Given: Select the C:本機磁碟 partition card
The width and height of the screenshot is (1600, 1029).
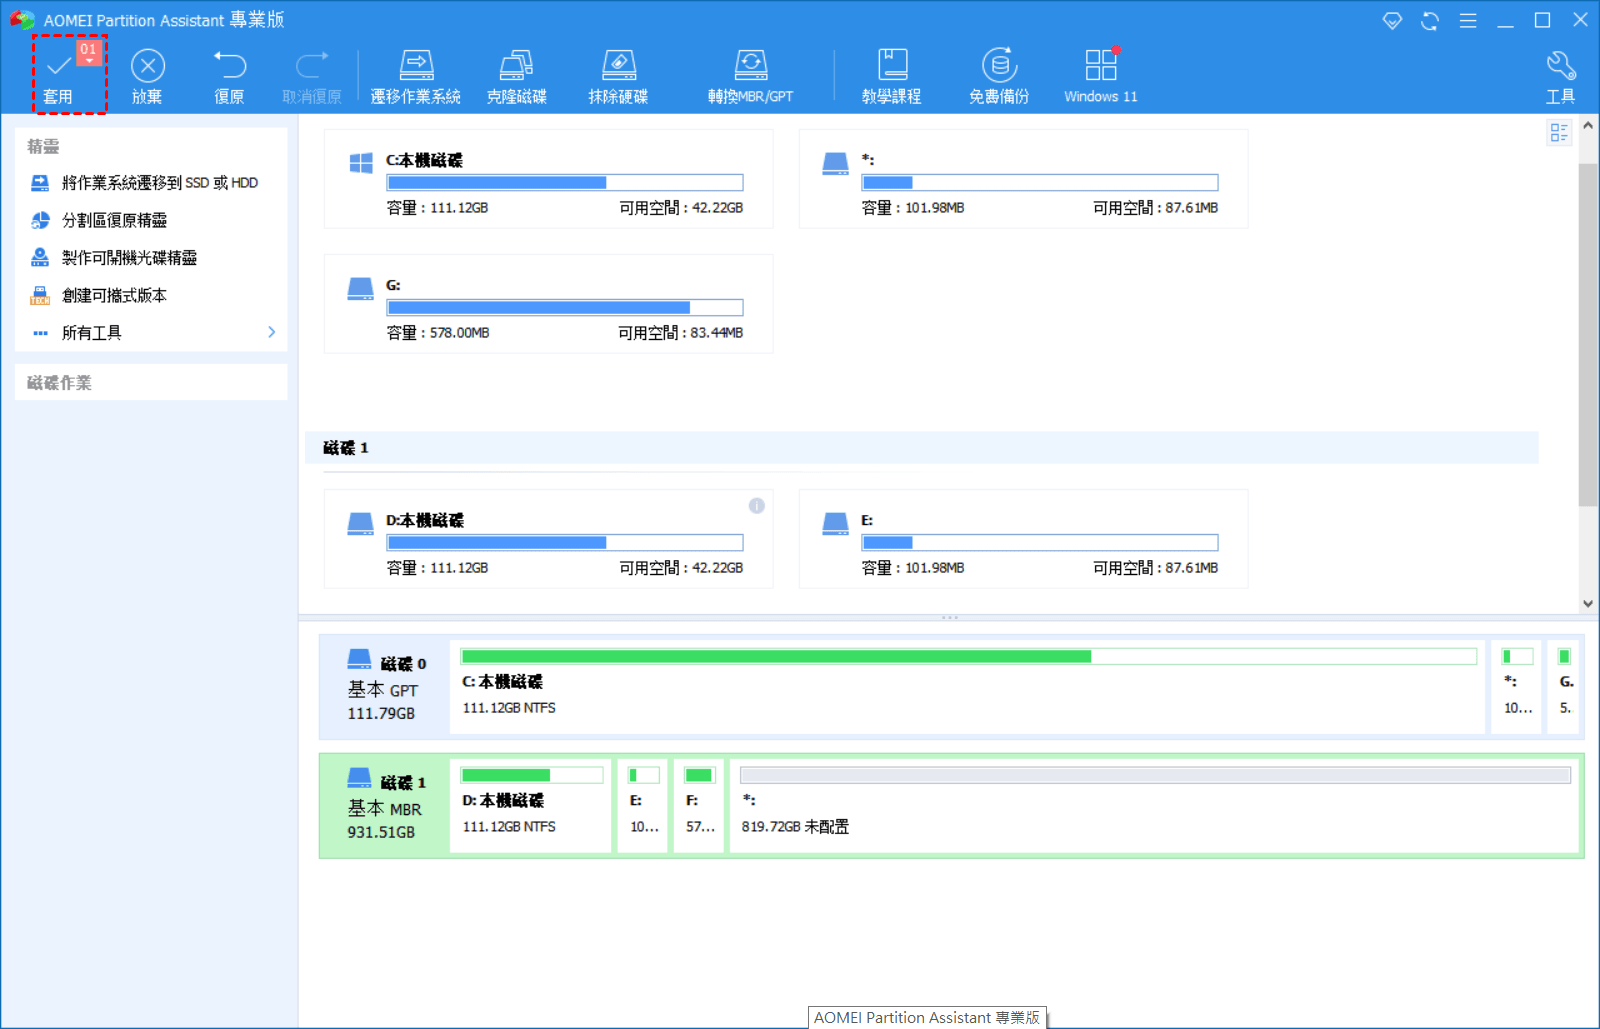Looking at the screenshot, I should coord(549,179).
